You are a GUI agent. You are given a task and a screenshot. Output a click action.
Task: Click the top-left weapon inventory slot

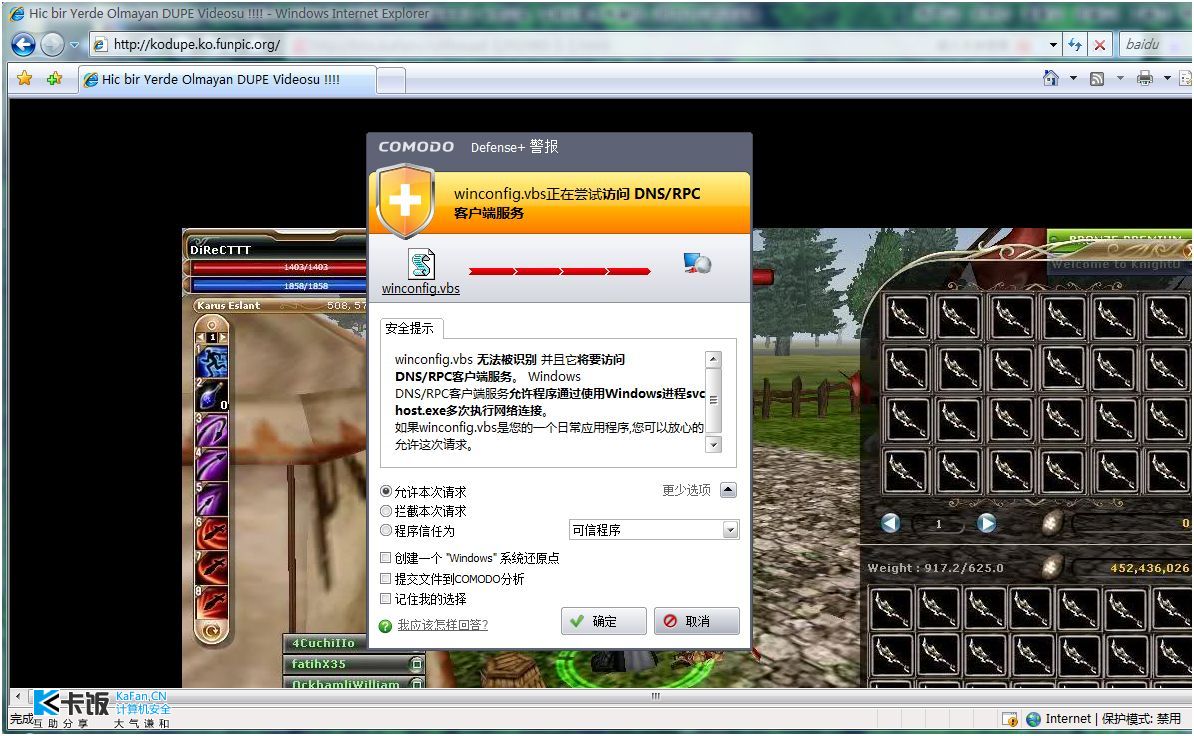coord(907,317)
